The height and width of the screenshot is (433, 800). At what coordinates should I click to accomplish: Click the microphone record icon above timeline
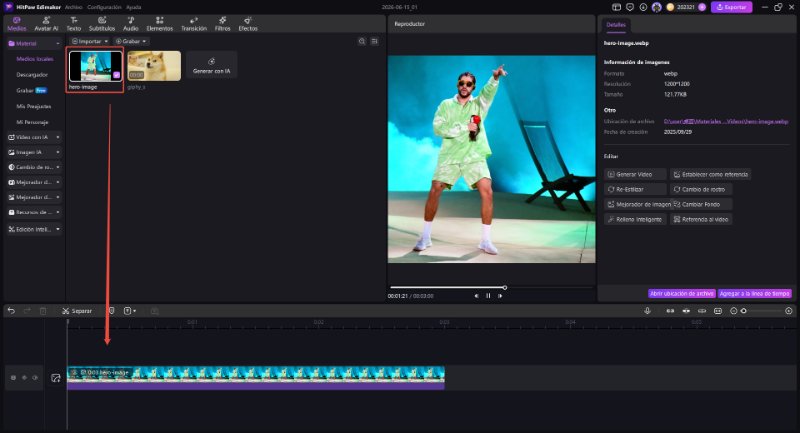647,311
